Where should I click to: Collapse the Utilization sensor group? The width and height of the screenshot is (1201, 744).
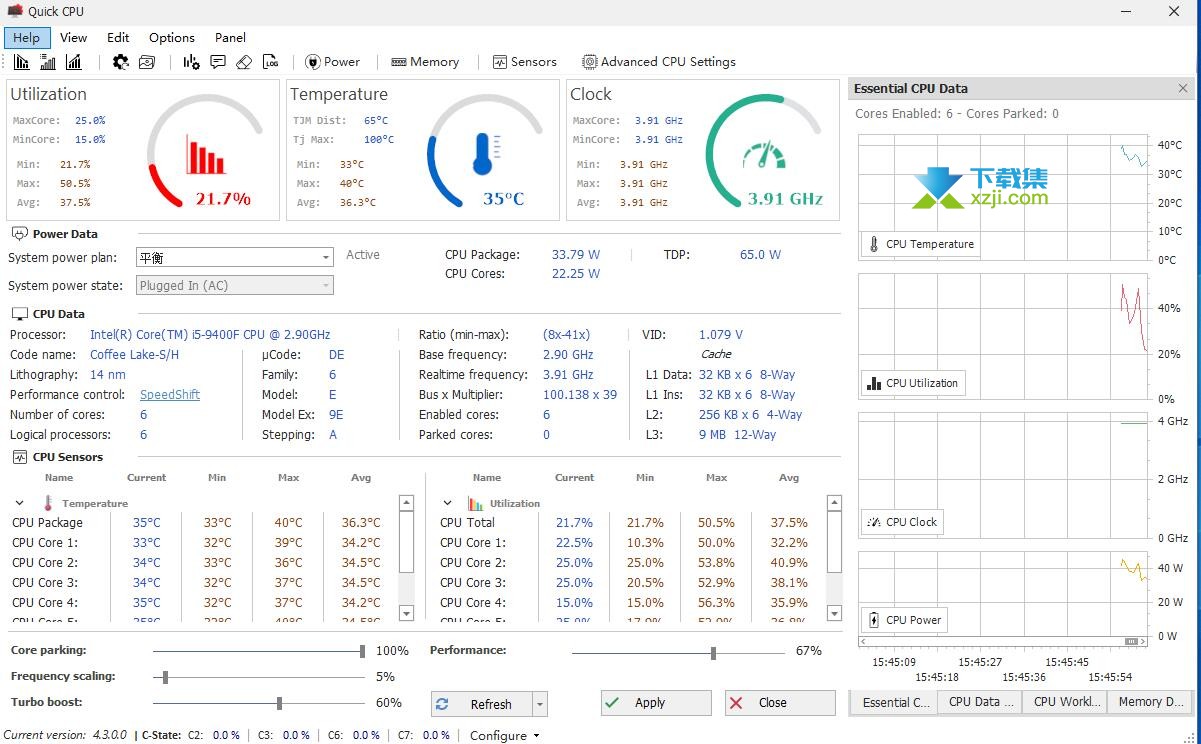point(447,503)
